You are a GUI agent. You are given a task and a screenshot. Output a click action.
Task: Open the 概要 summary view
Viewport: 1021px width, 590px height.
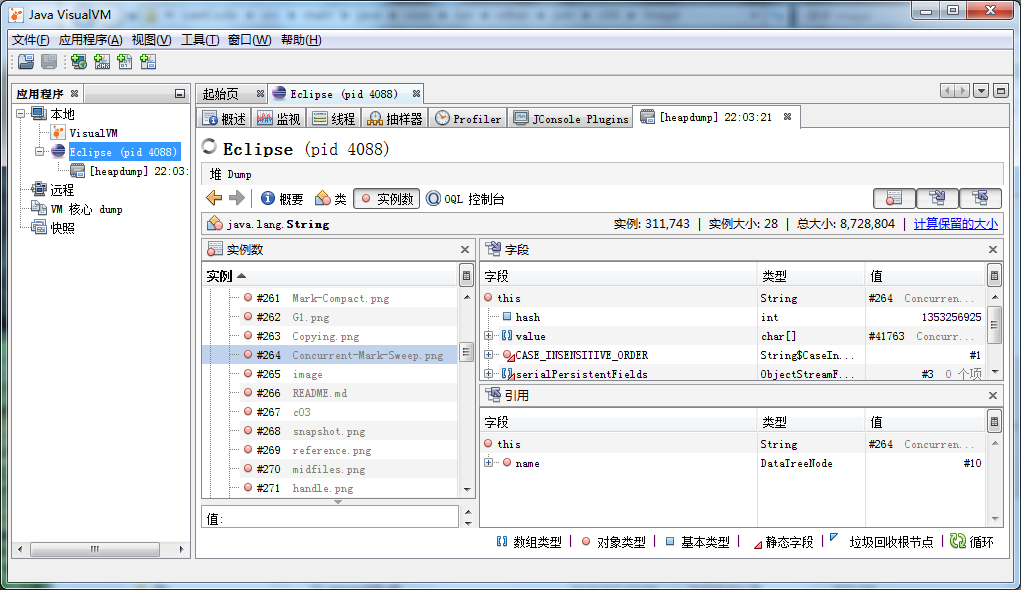[x=282, y=199]
